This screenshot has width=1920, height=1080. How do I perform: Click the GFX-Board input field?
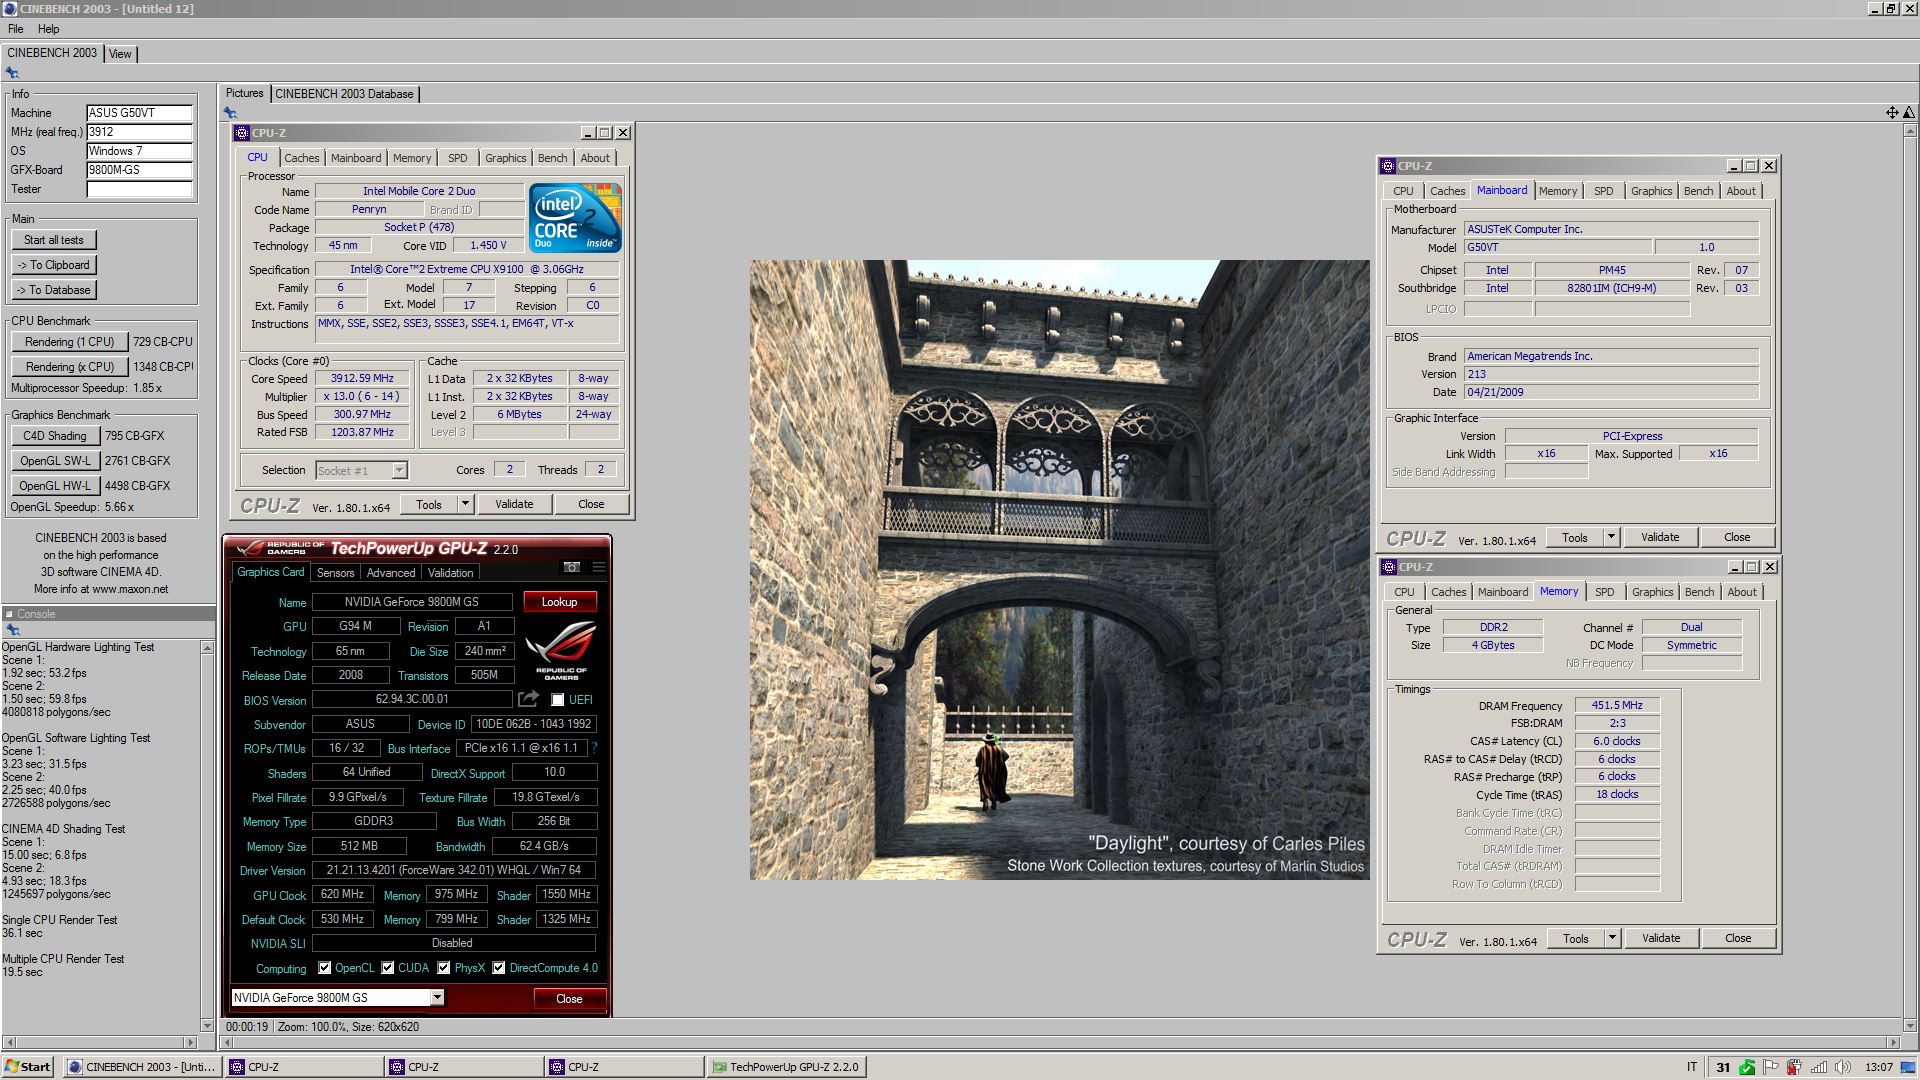[139, 170]
